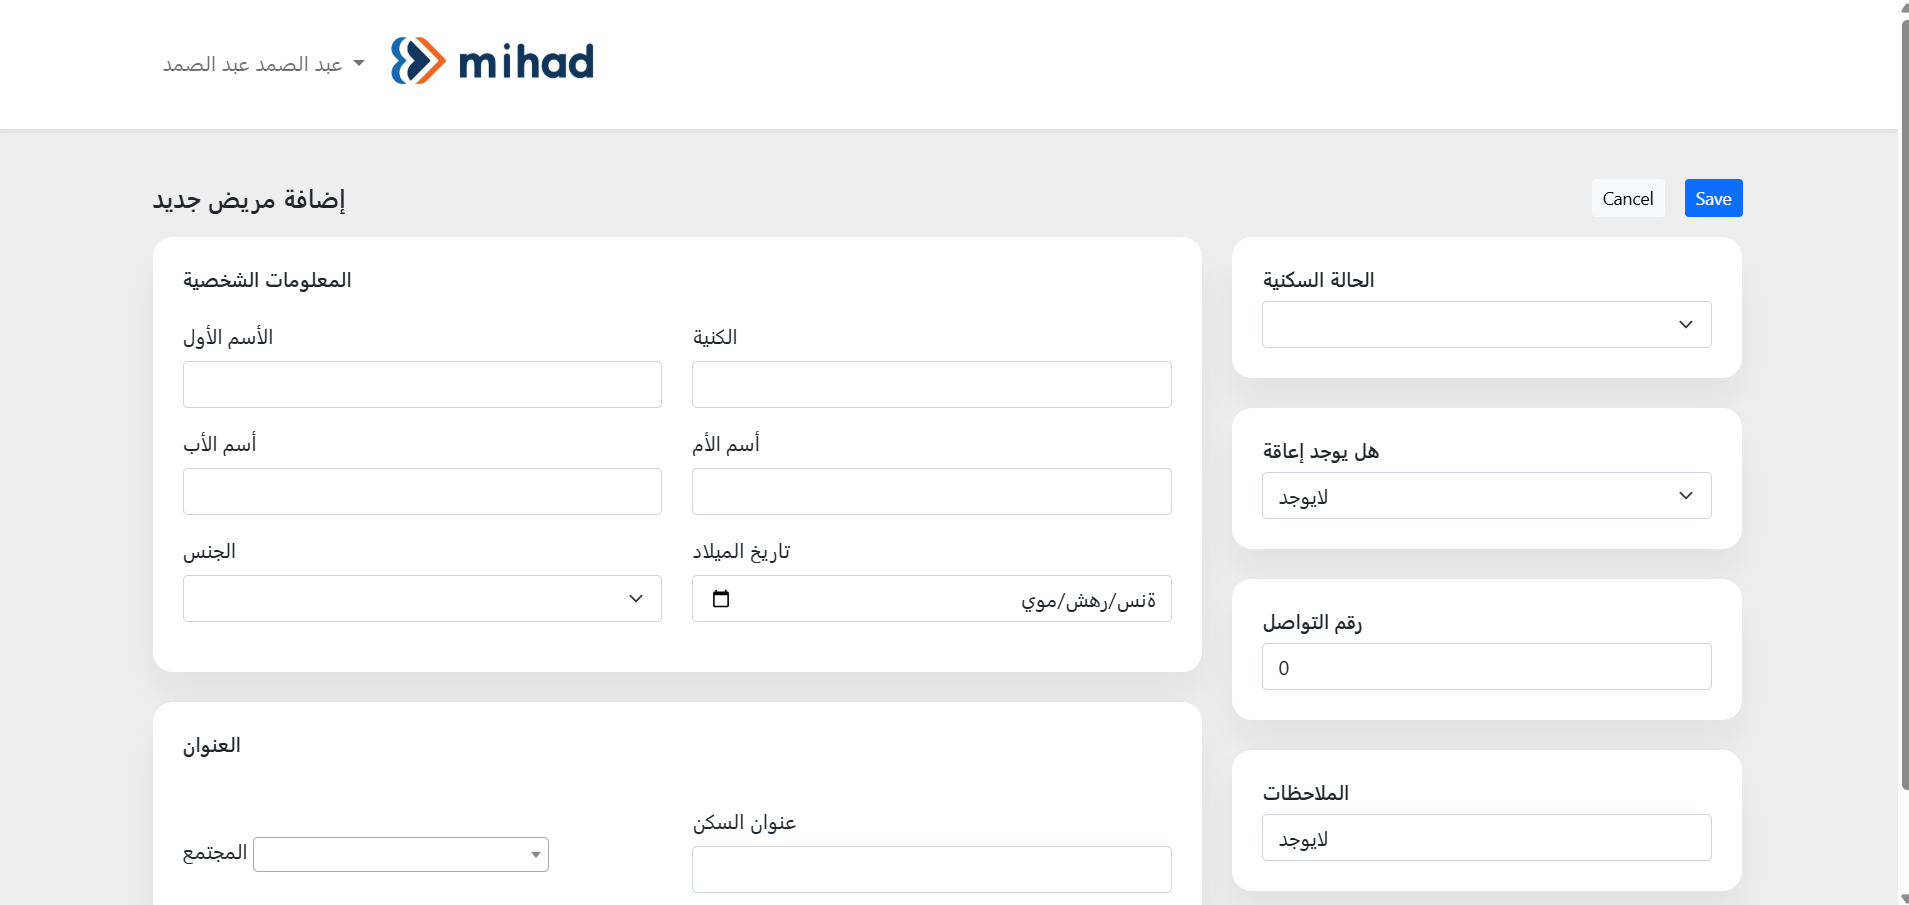This screenshot has height=905, width=1909.
Task: Click the scrollbar down arrow
Action: click(1904, 899)
